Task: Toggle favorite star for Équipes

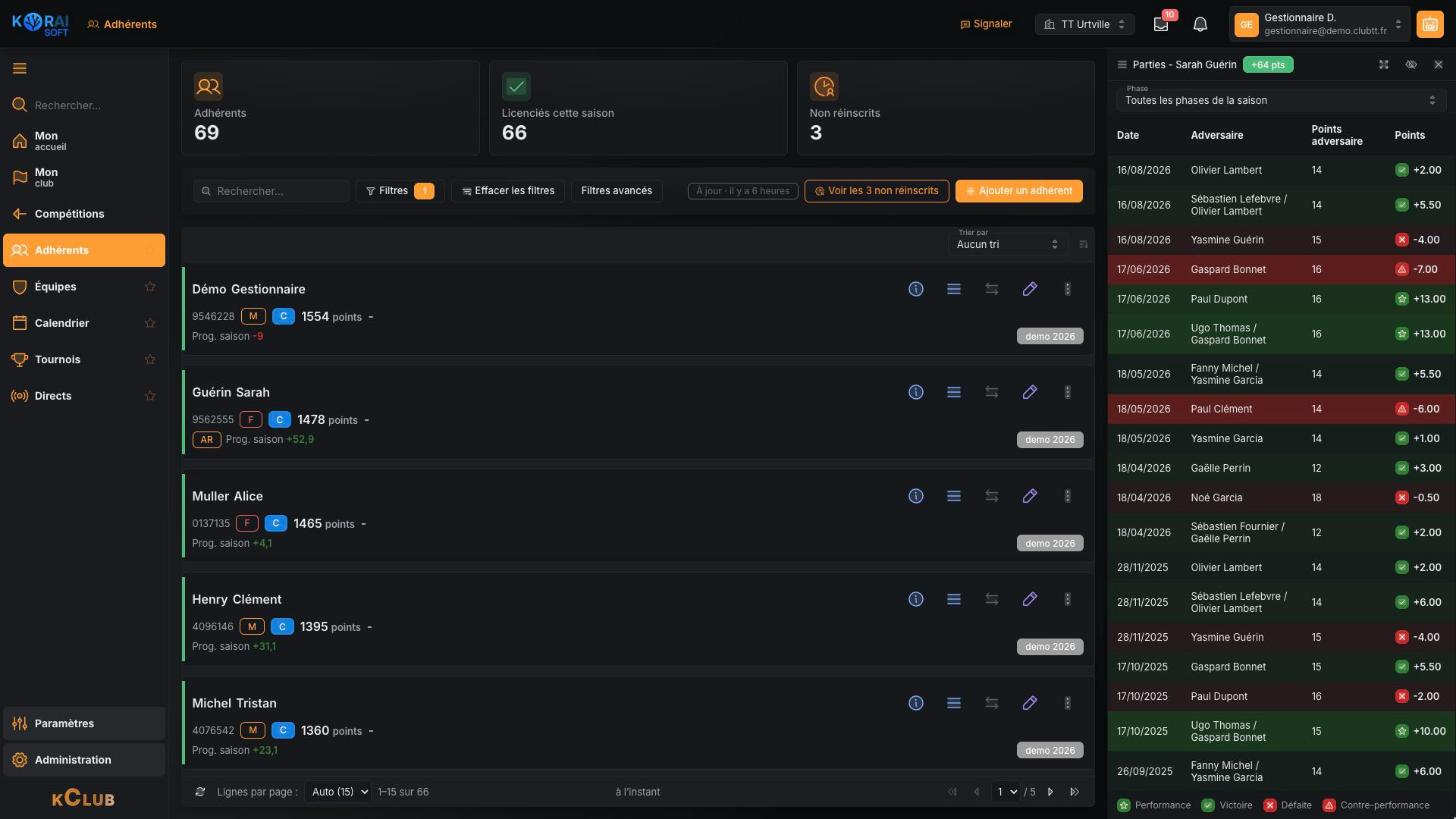Action: click(x=150, y=287)
